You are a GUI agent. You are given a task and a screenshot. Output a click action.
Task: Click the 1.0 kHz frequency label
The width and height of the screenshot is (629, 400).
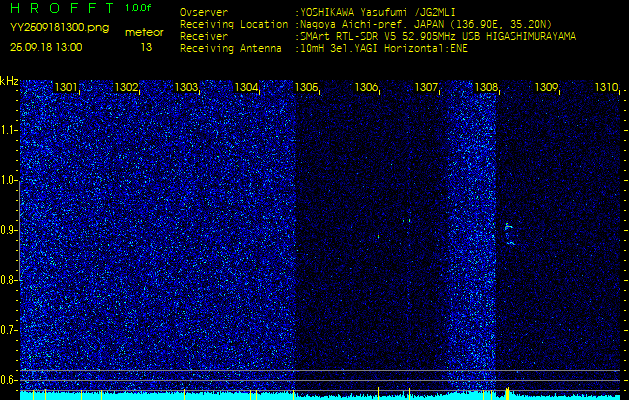coord(8,181)
